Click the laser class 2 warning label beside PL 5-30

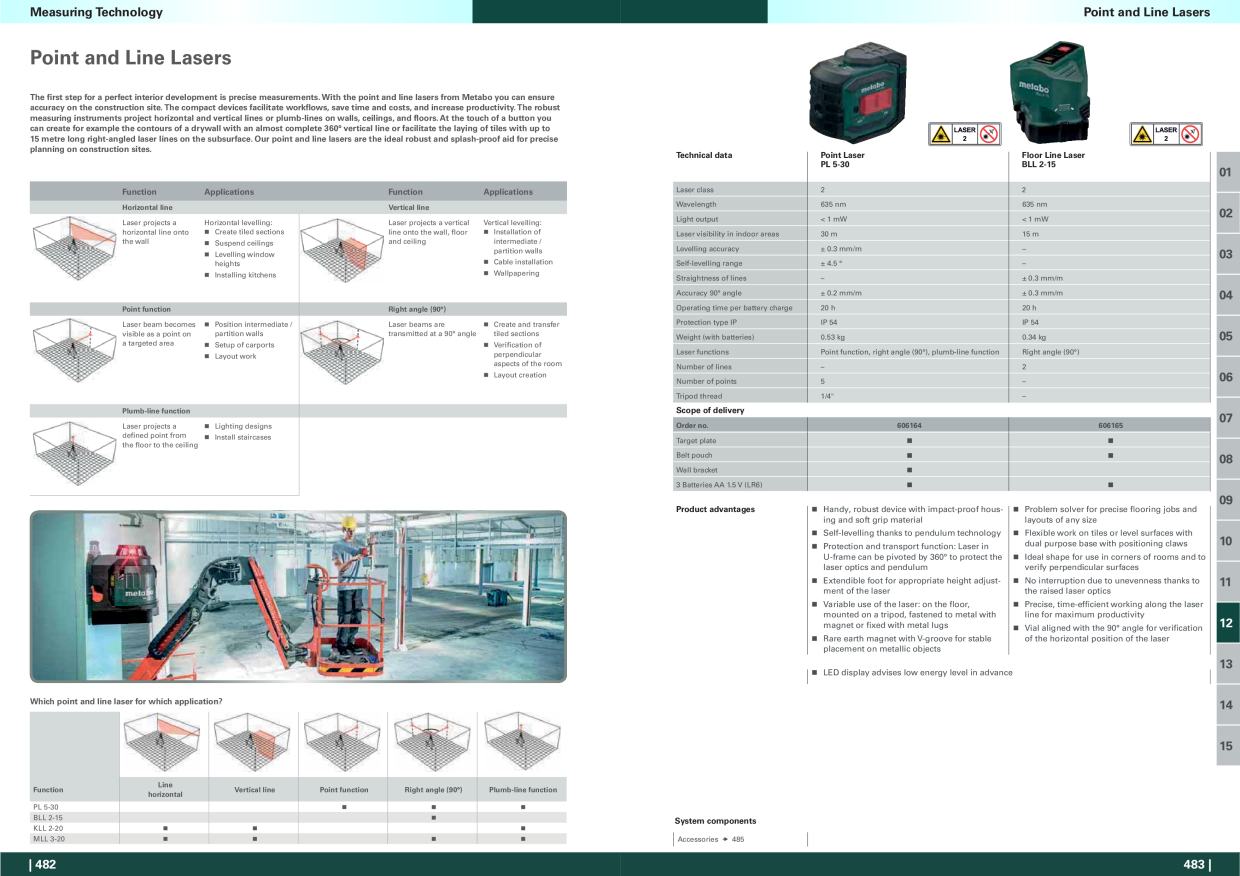click(965, 134)
